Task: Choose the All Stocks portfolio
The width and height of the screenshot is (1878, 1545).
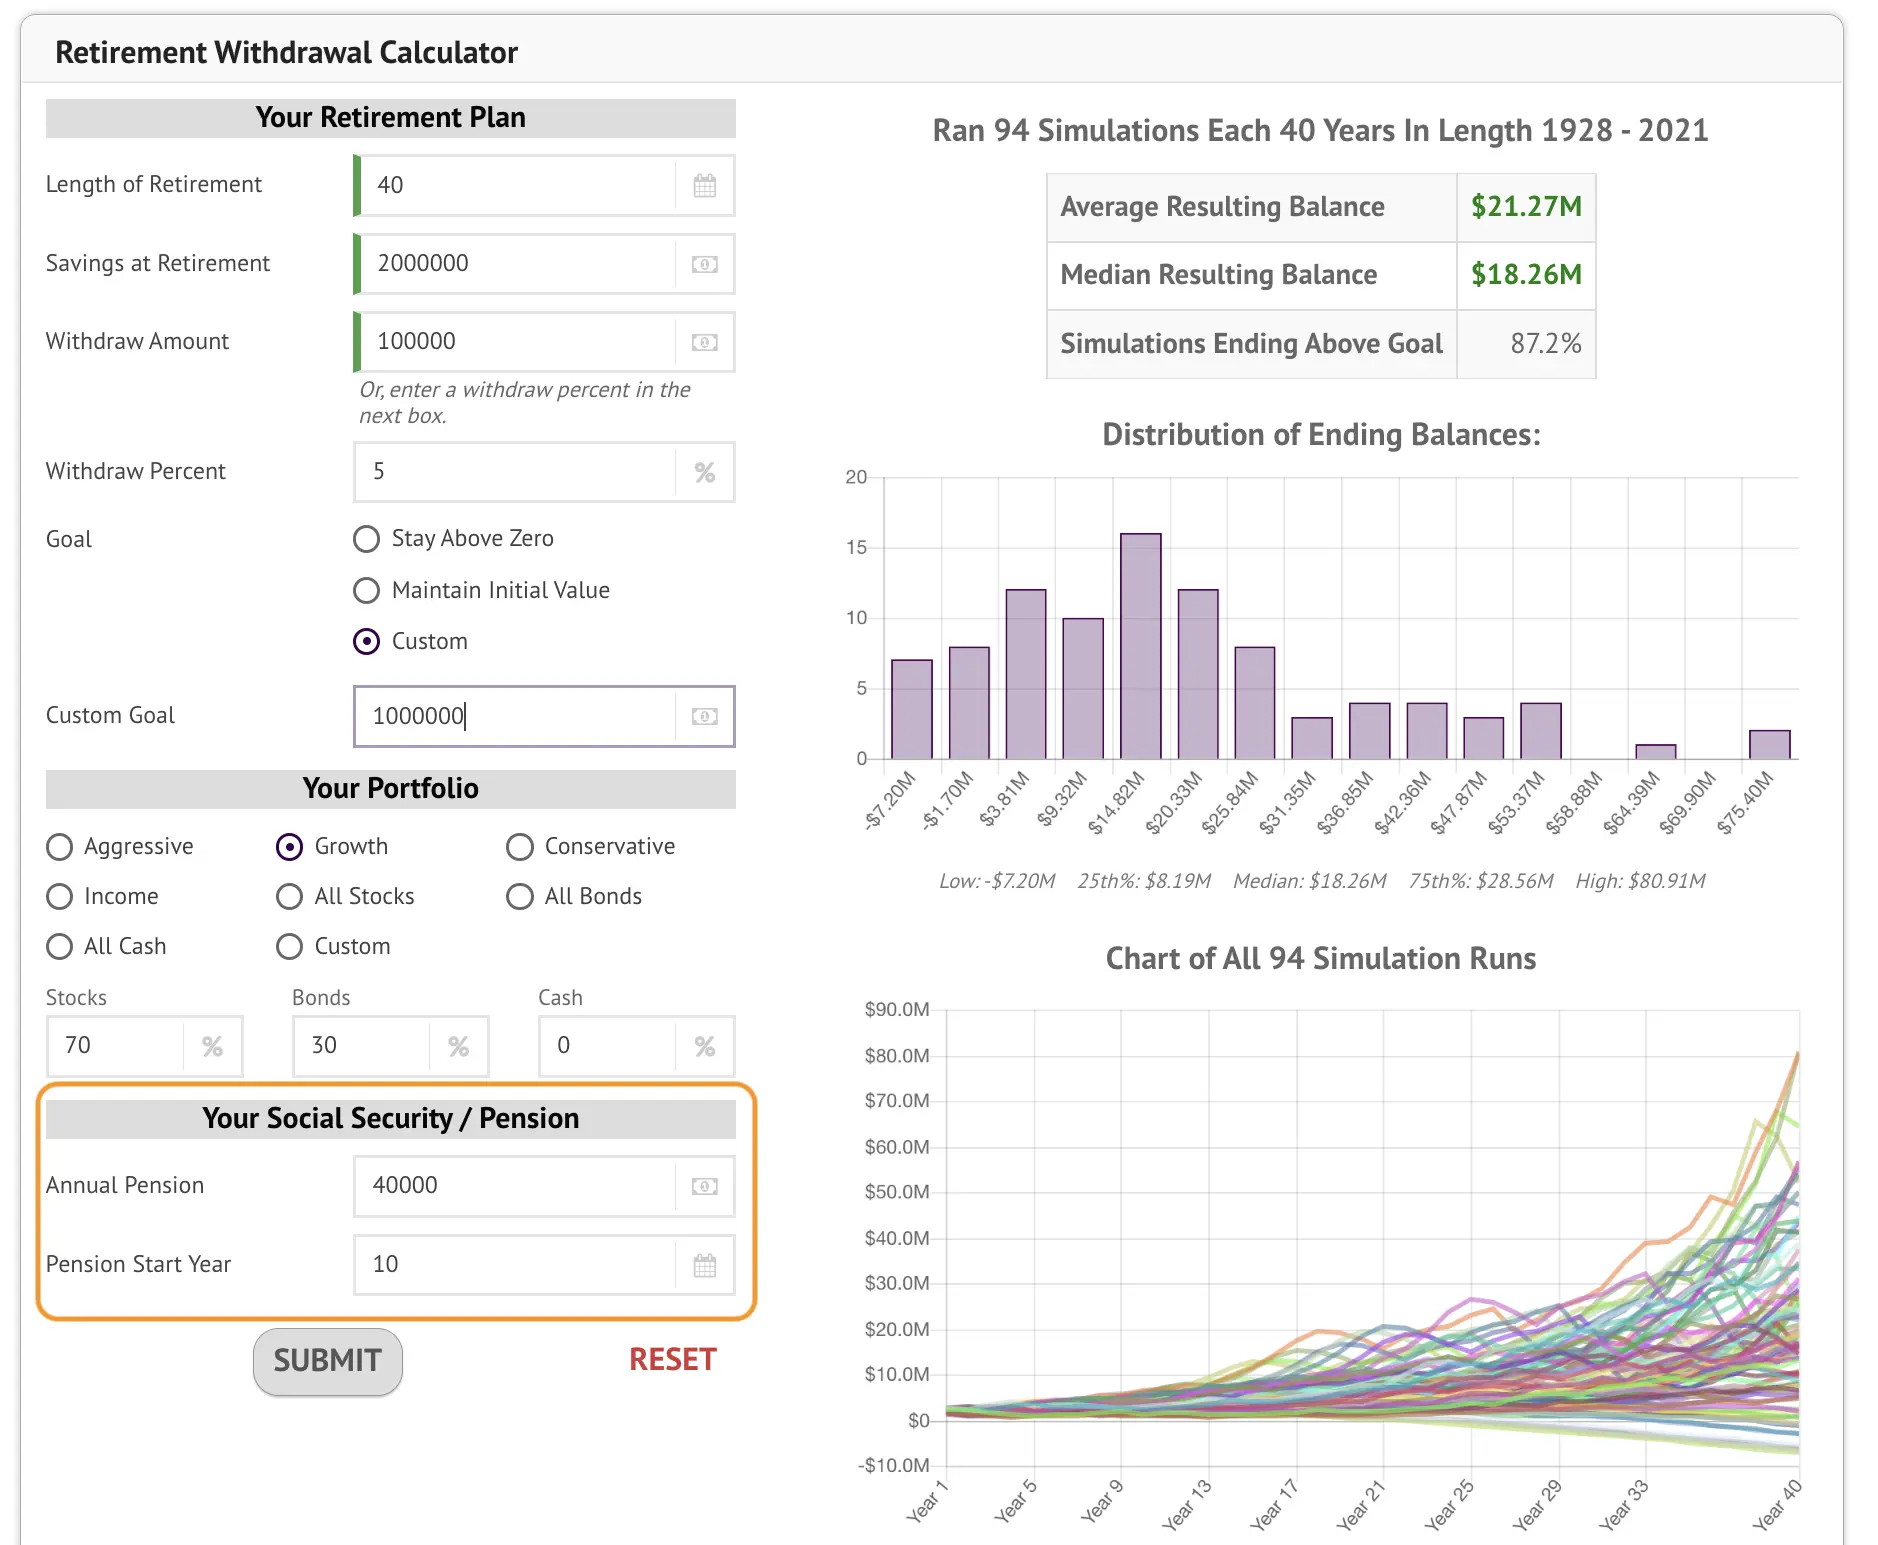Action: 290,896
